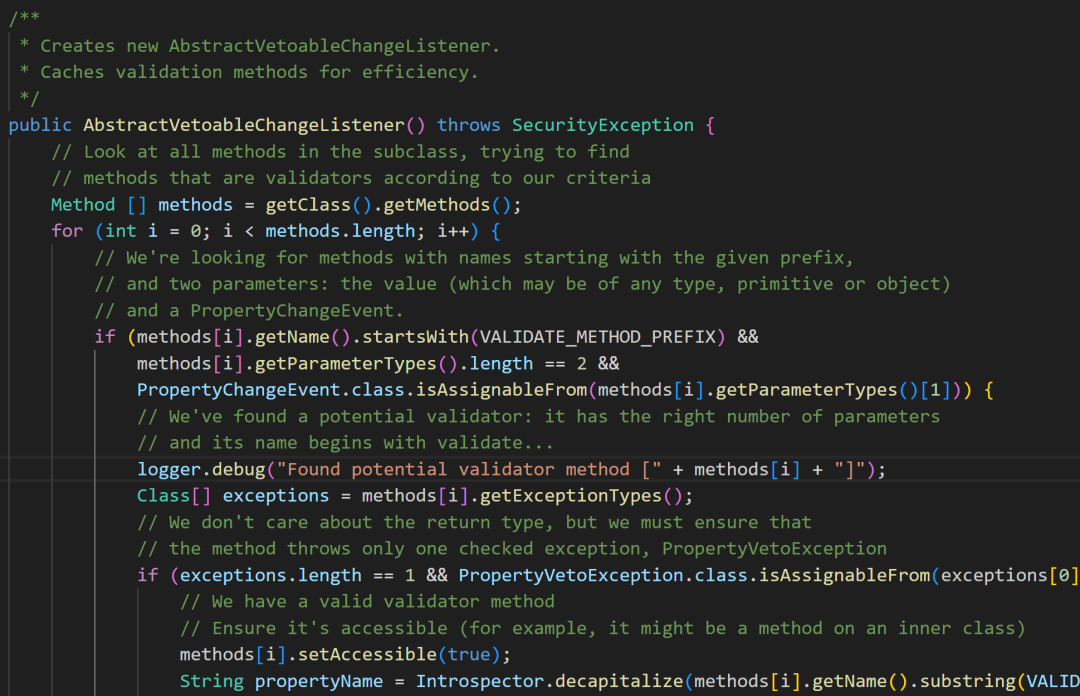Click 'PropertyChangeEvent.class' in the if condition
The width and height of the screenshot is (1080, 696).
[x=271, y=390]
